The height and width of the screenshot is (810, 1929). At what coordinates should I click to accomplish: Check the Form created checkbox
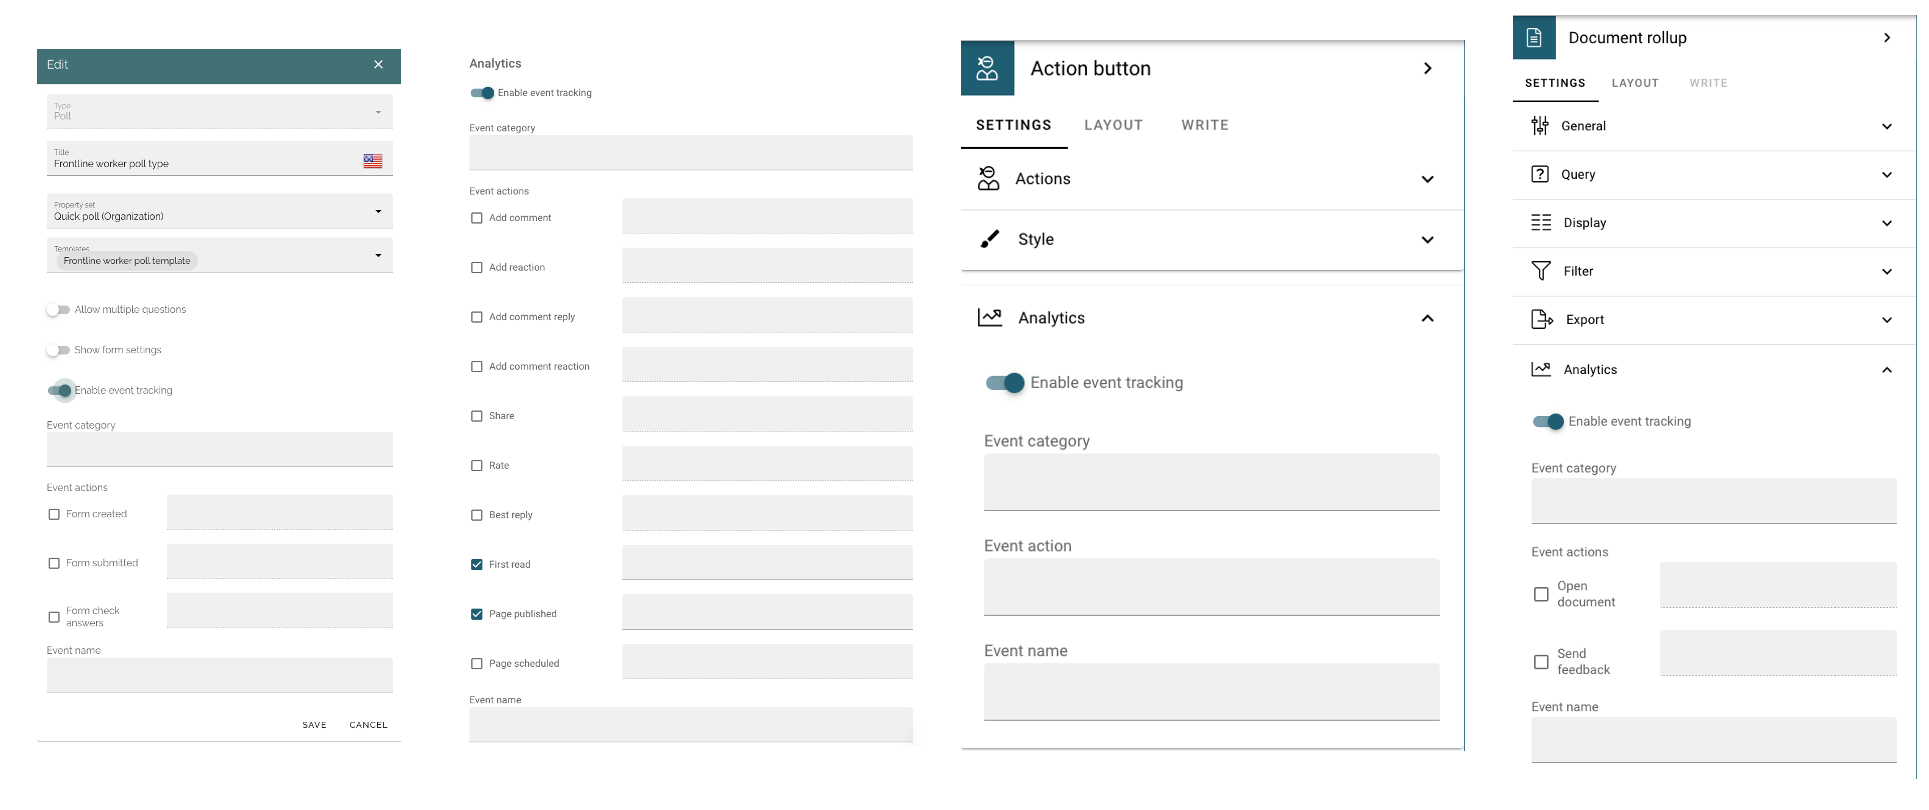(54, 514)
